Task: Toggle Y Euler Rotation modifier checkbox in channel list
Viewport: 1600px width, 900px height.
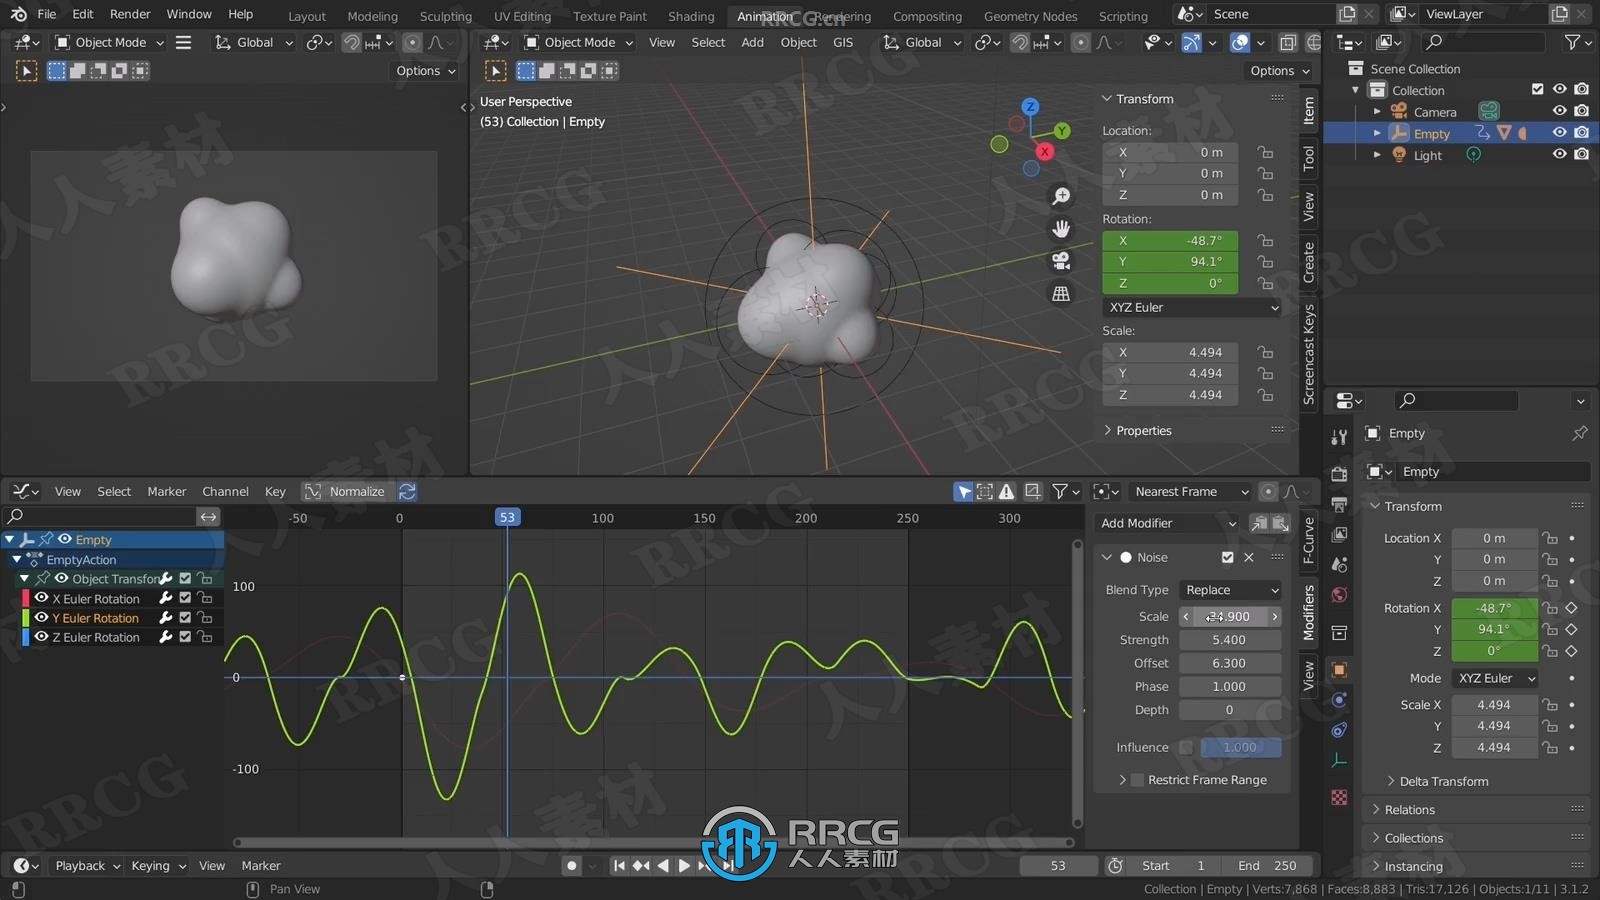Action: 185,618
